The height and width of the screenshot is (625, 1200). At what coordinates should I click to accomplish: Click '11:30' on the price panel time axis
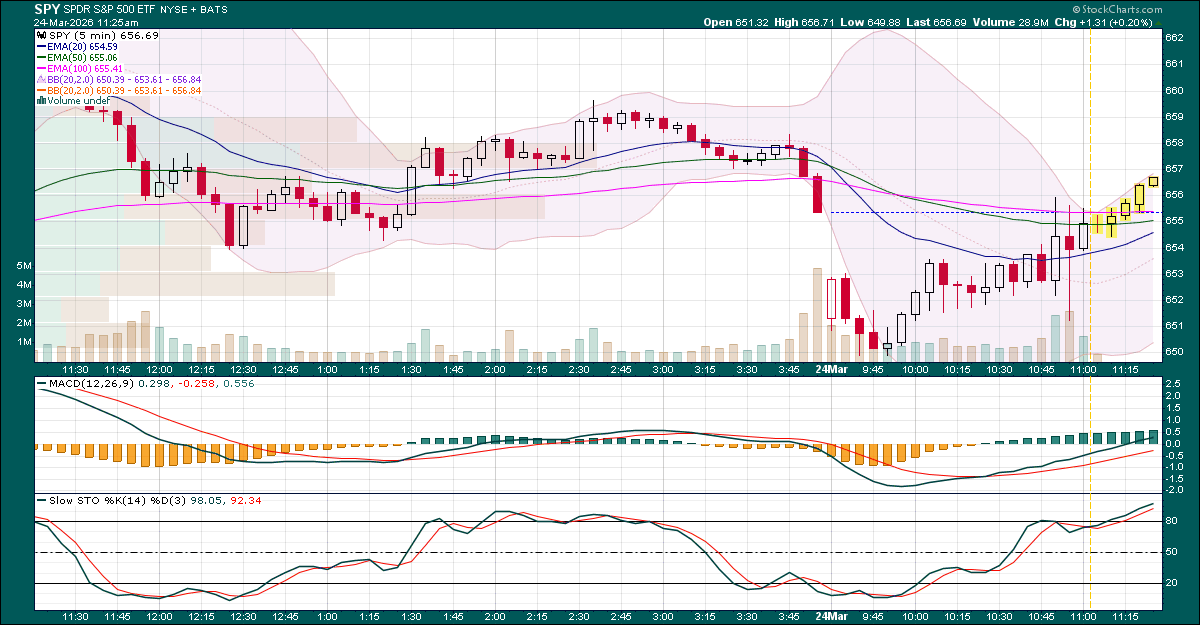pos(75,369)
